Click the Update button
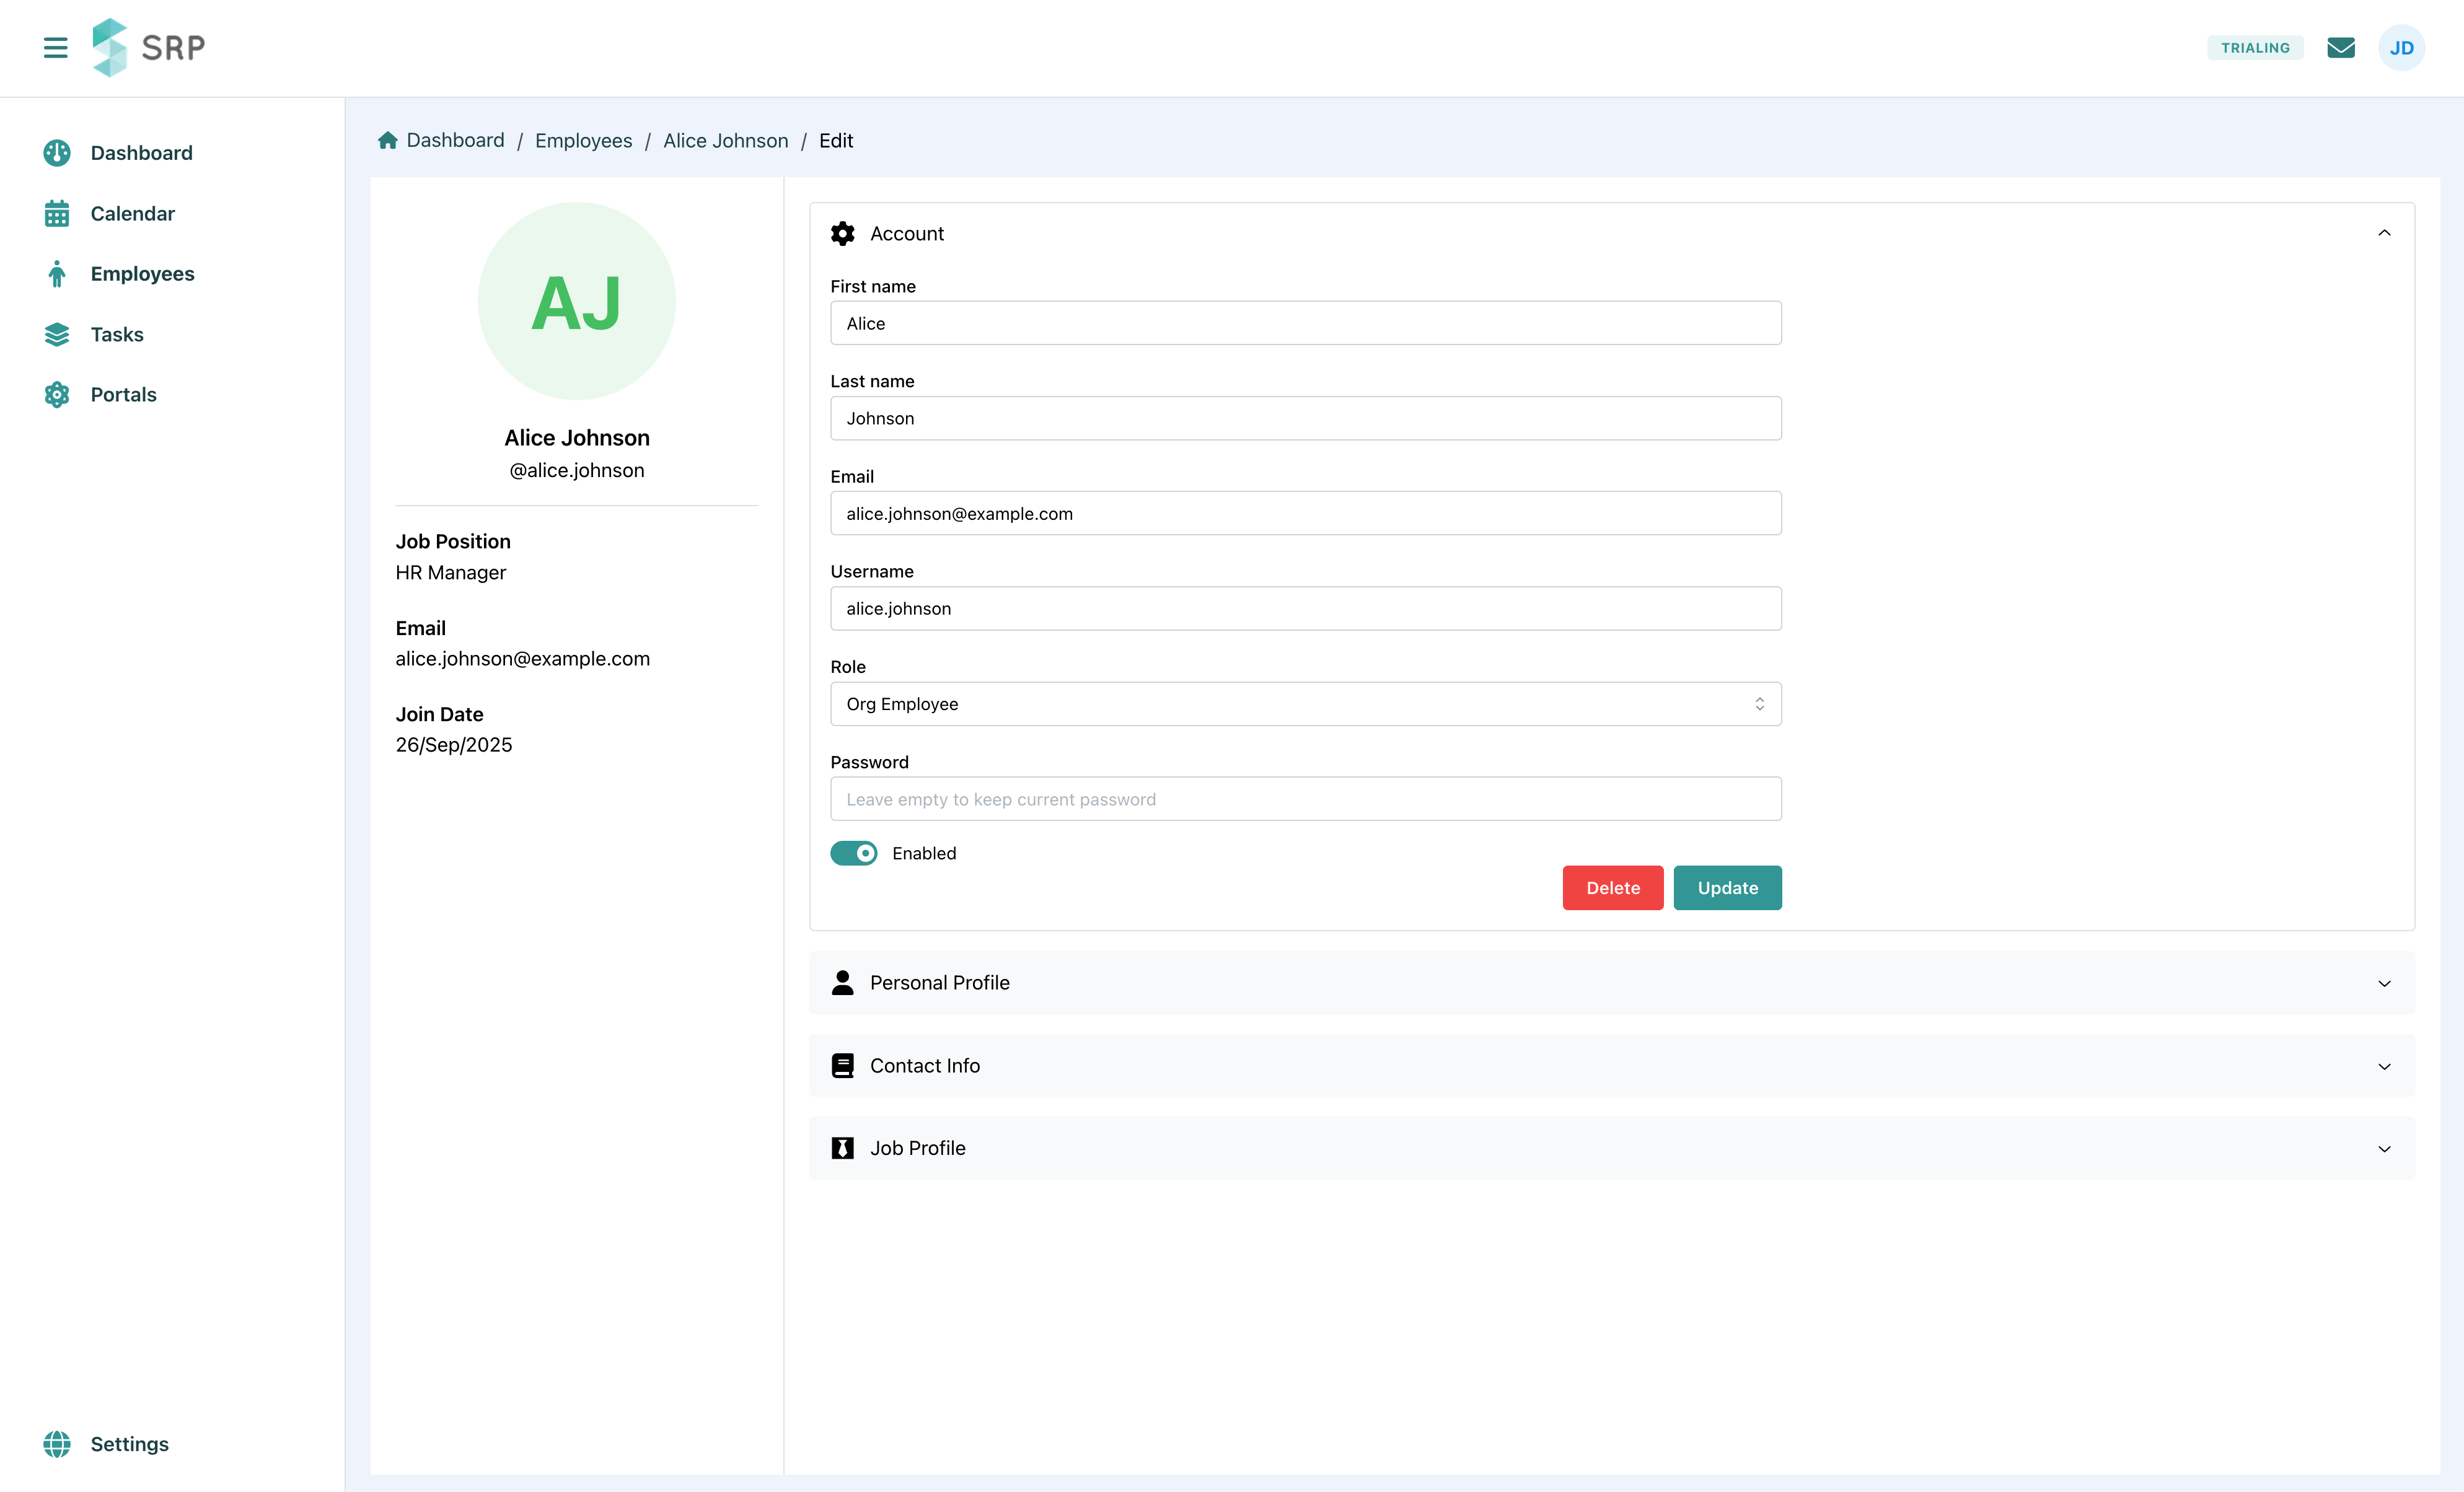2464x1492 pixels. (1727, 888)
